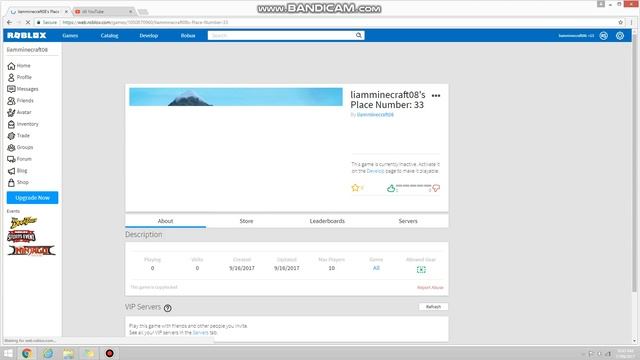The image size is (640, 360).
Task: Click the Roblox logo
Action: (x=27, y=36)
